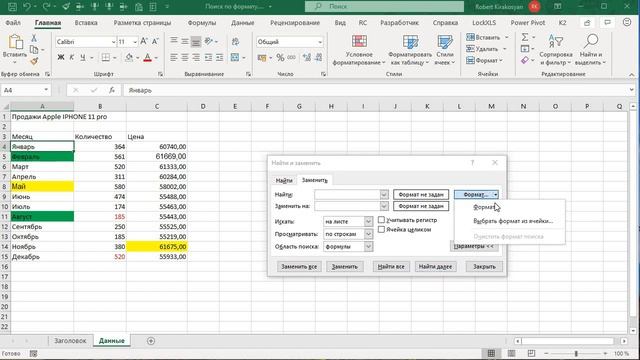The width and height of the screenshot is (640, 360).
Task: Expand the Найти field history dropdown
Action: click(384, 195)
